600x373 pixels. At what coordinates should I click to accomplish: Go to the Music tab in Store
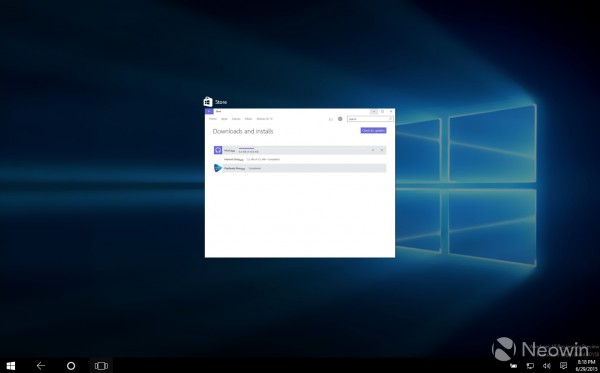248,119
